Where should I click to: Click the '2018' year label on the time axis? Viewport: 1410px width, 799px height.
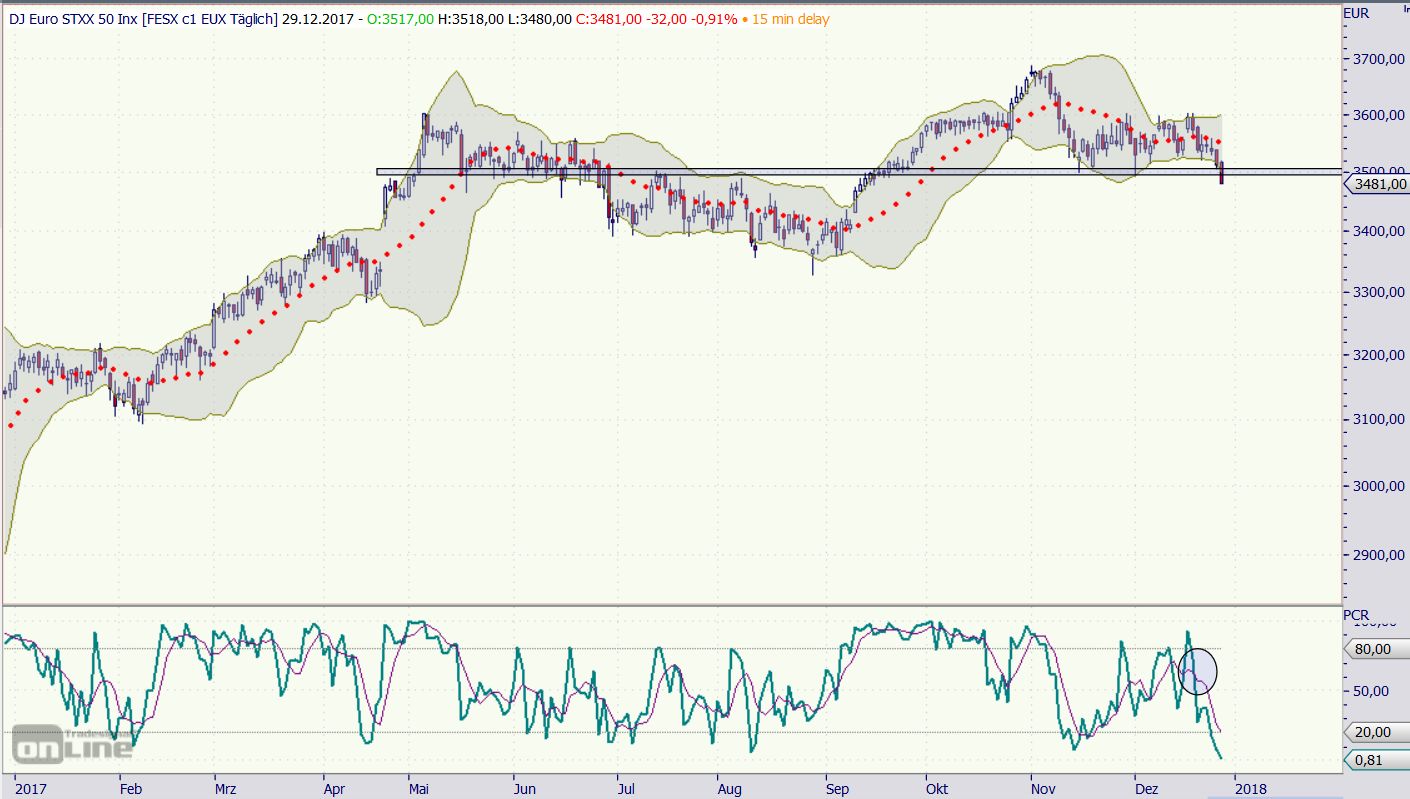(1250, 789)
